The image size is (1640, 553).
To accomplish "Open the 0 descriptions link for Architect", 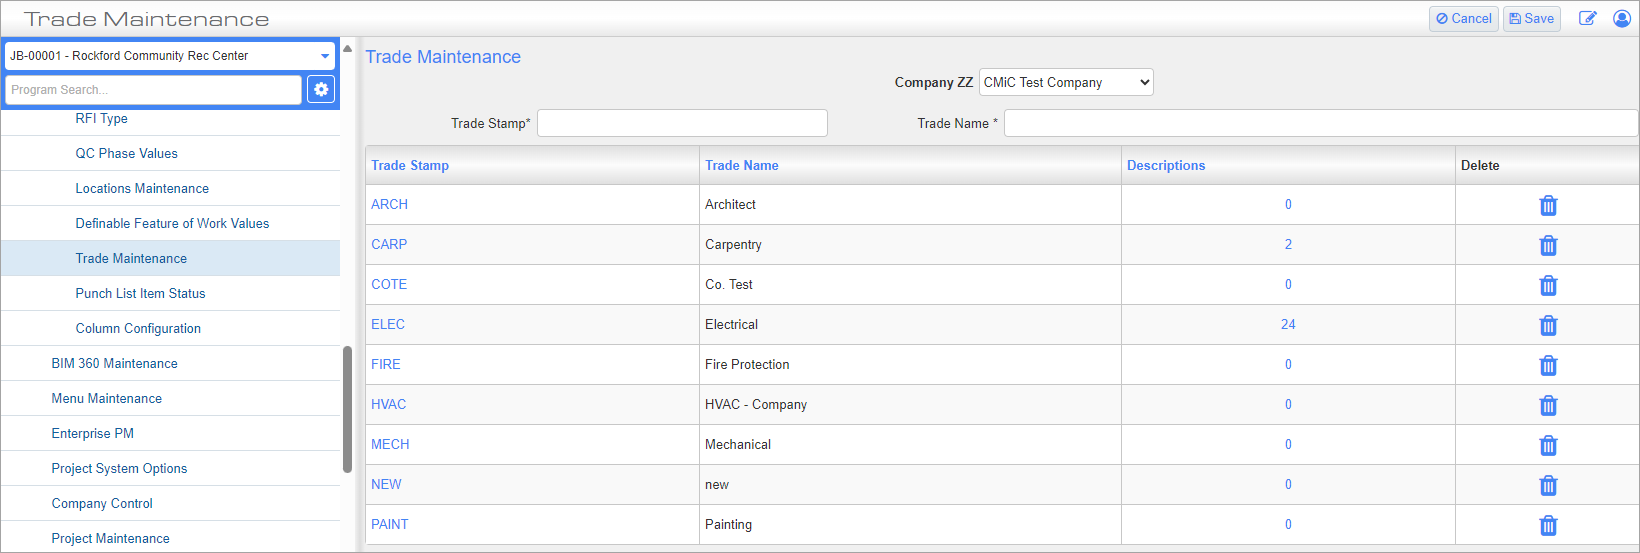I will tap(1288, 204).
